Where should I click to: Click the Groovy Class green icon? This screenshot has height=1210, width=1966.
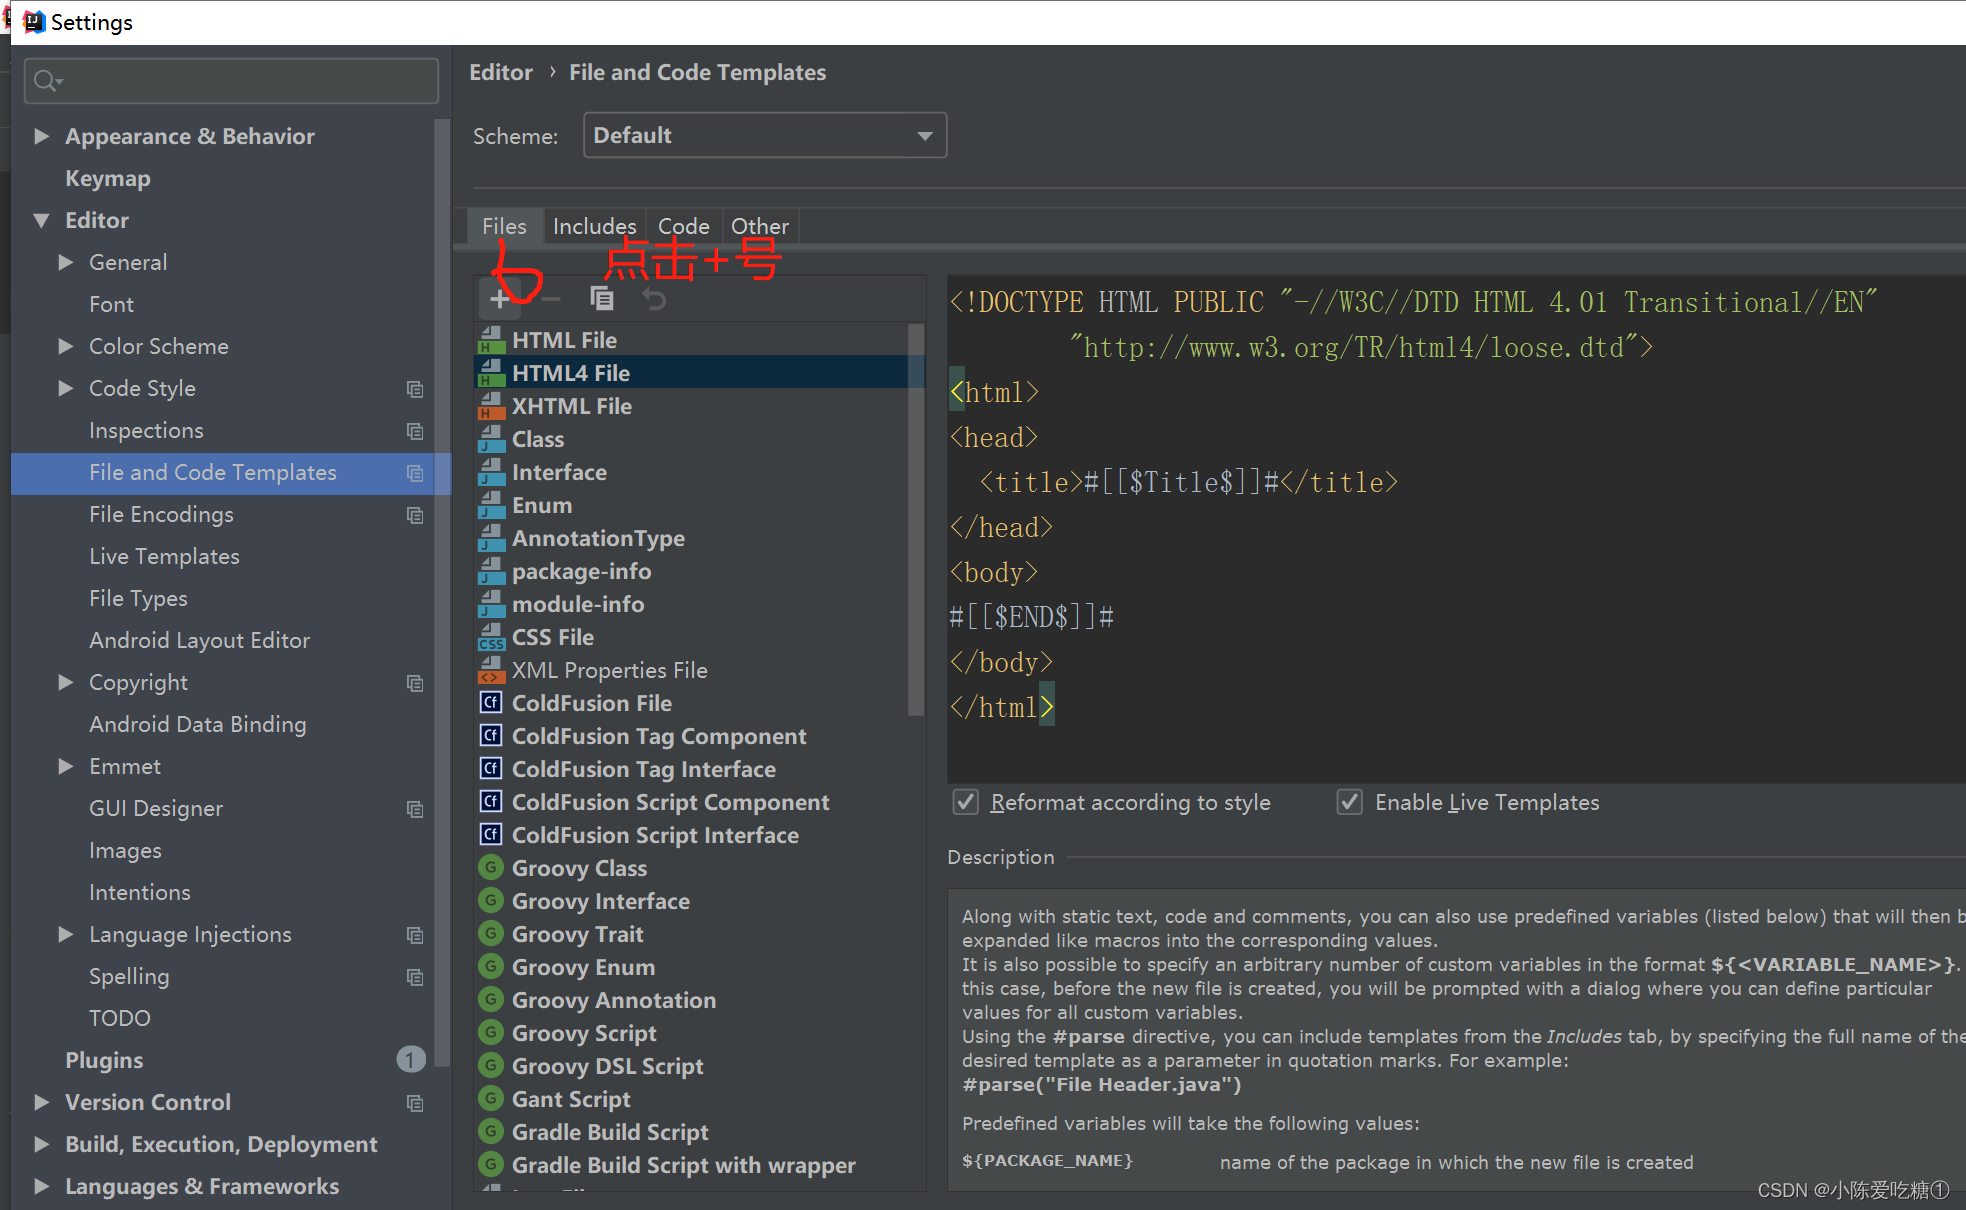pyautogui.click(x=490, y=868)
